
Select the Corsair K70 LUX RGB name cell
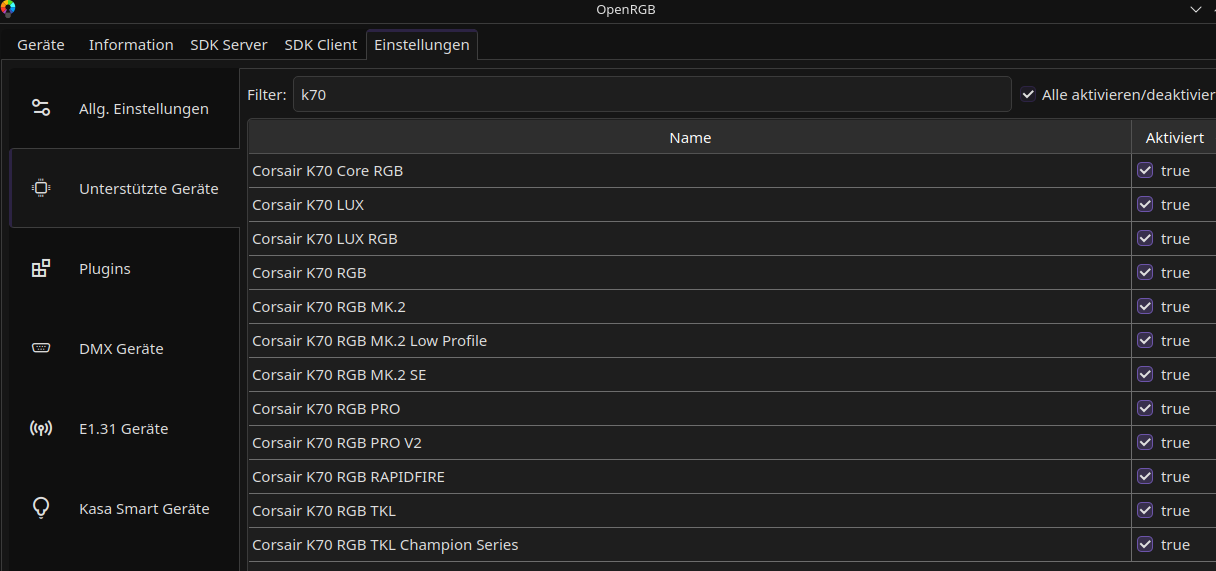(x=690, y=238)
